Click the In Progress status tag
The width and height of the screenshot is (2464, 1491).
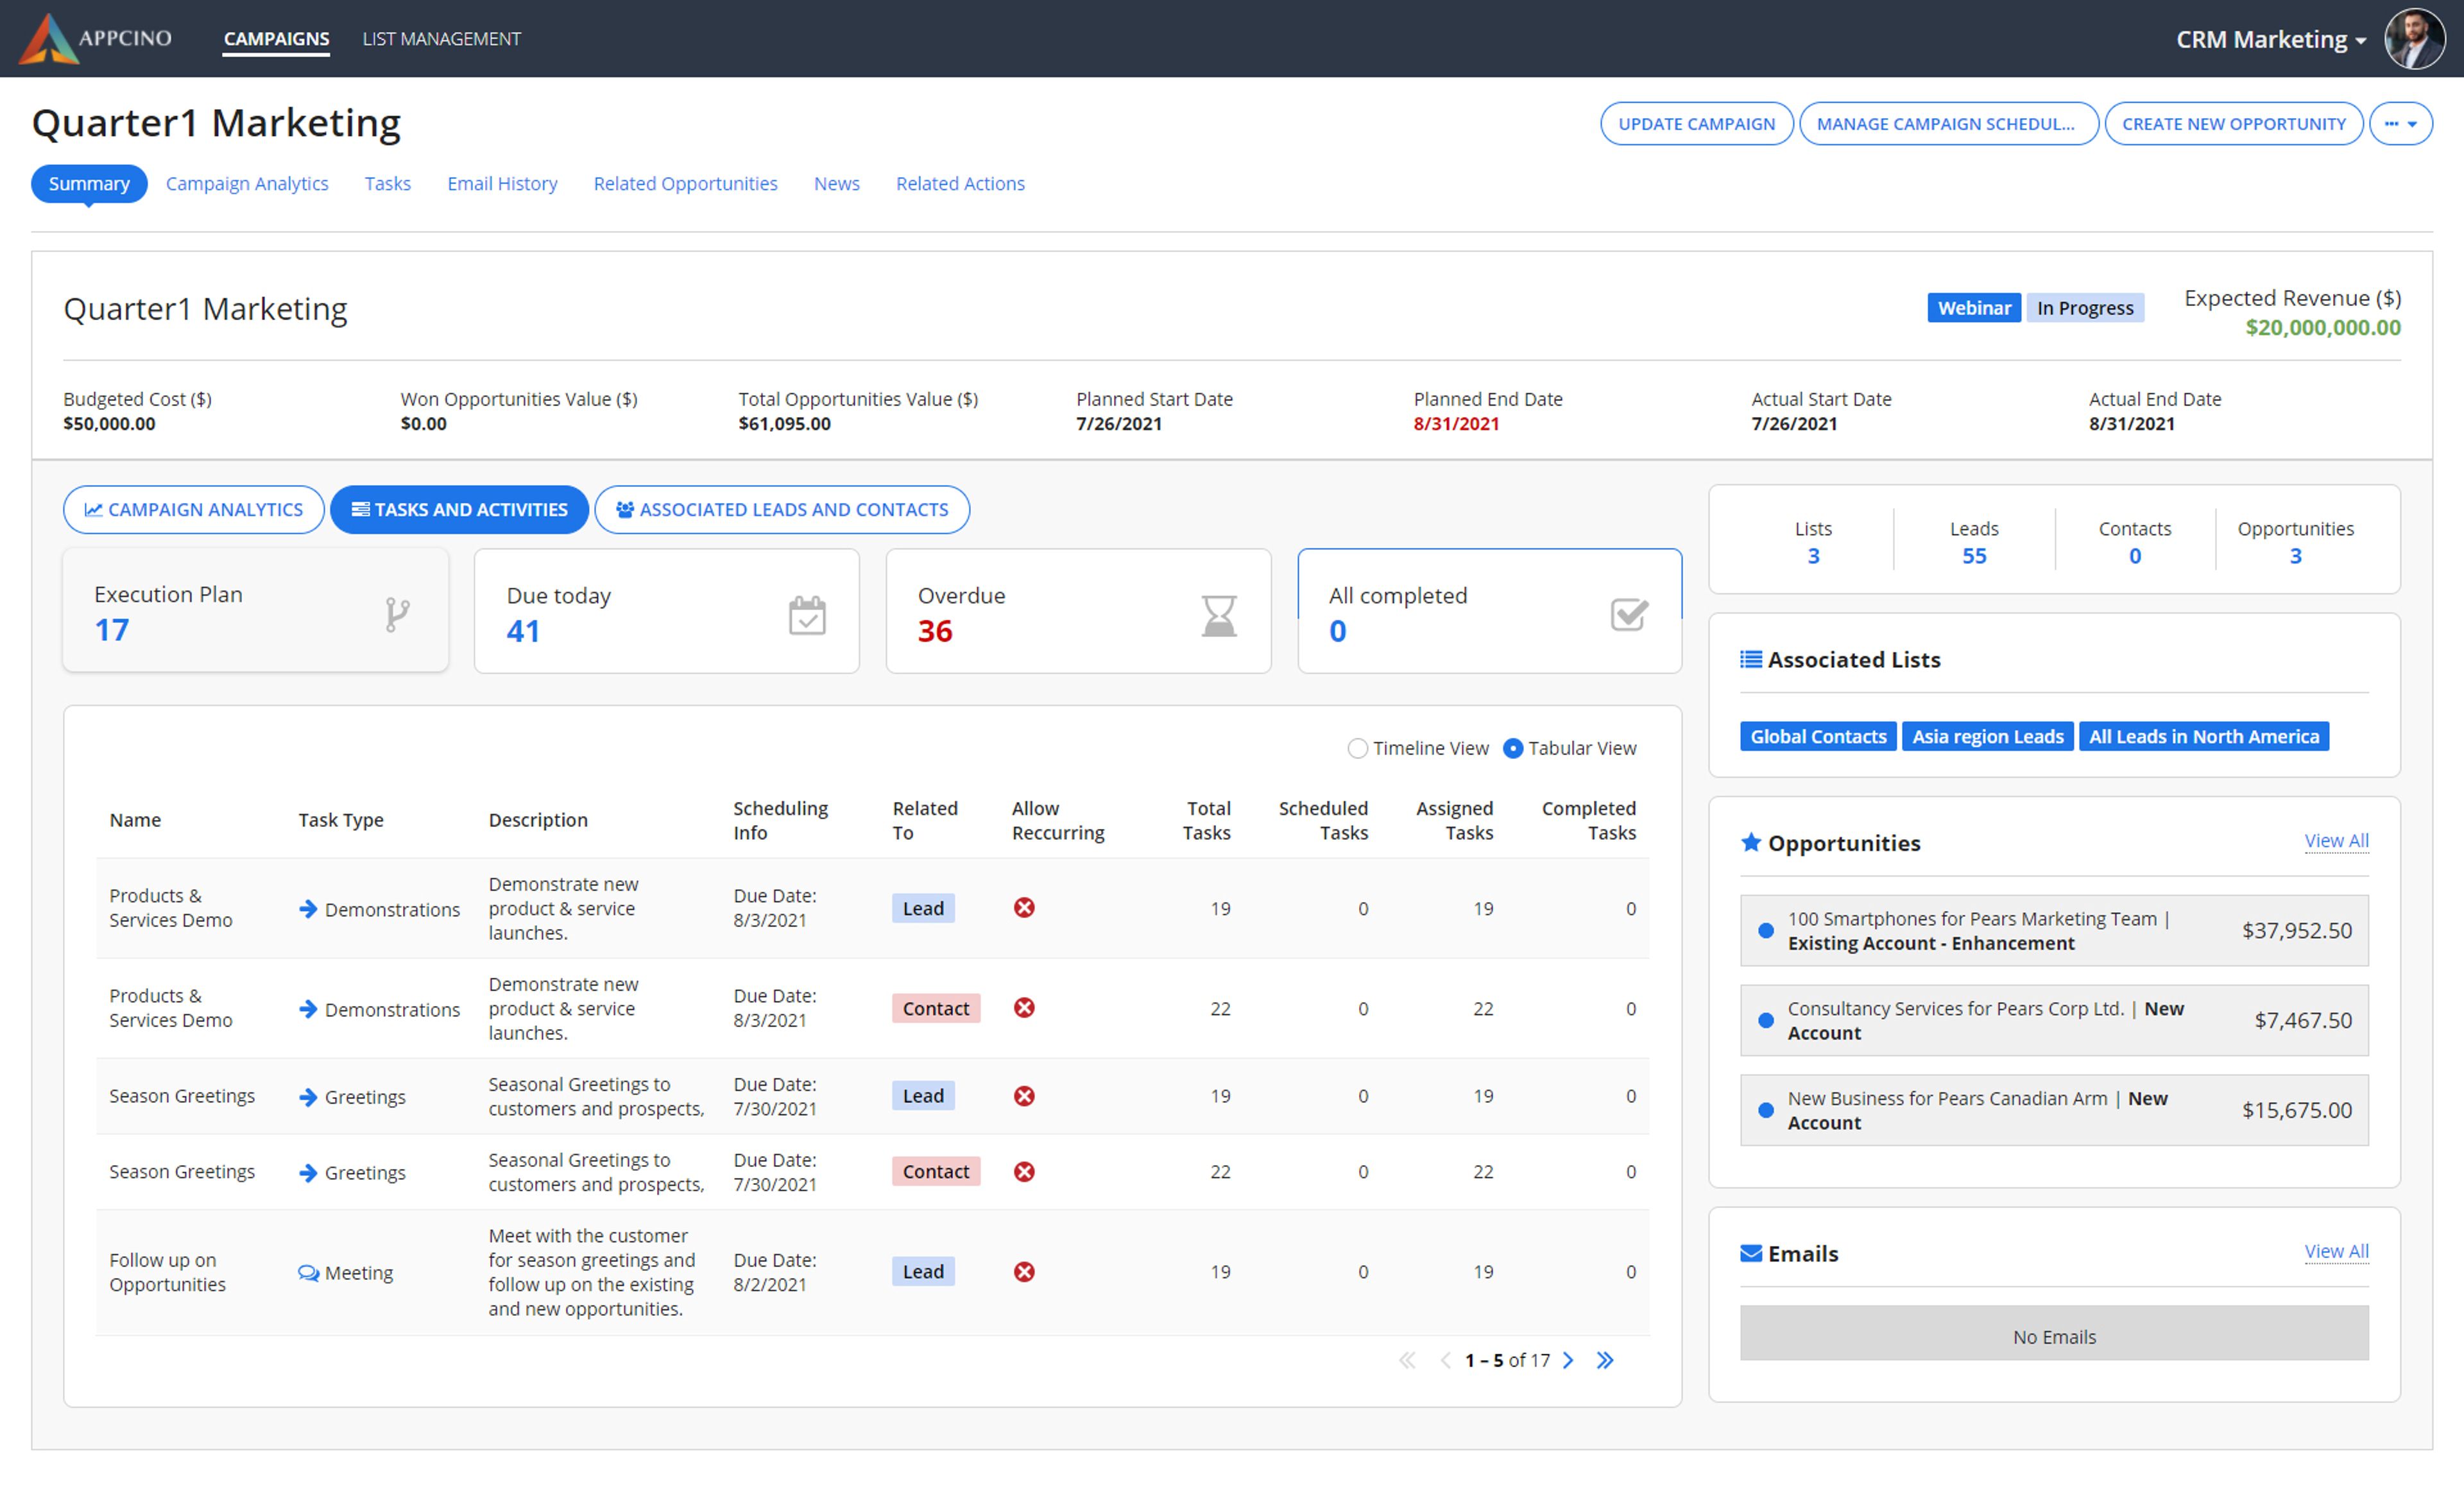(2084, 308)
